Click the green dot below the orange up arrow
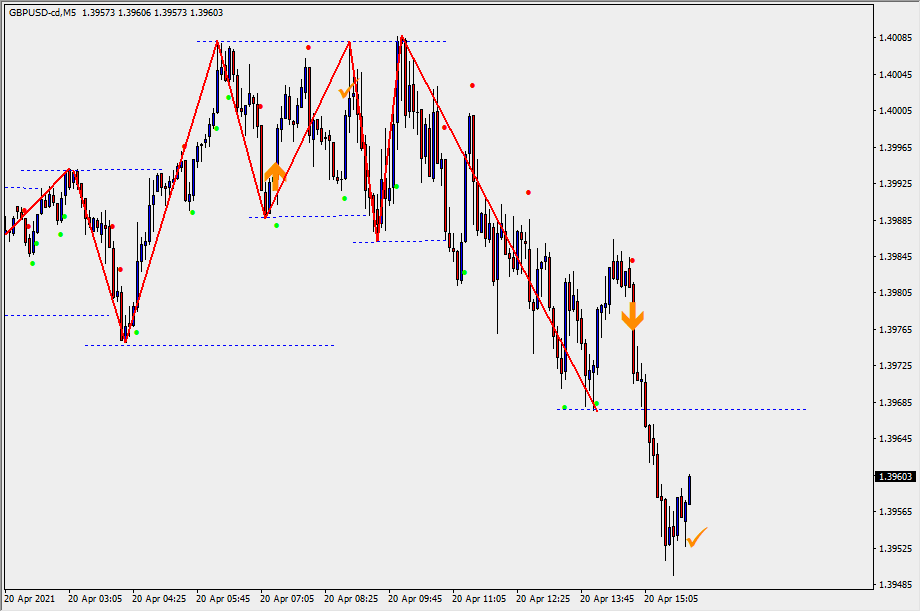This screenshot has width=921, height=612. 277,225
